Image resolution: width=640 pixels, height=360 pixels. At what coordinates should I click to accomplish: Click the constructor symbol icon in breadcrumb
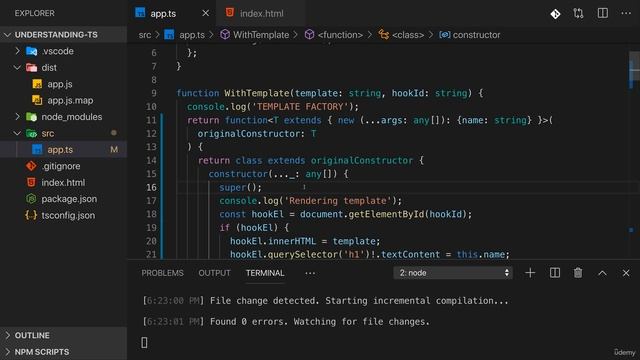pos(444,35)
